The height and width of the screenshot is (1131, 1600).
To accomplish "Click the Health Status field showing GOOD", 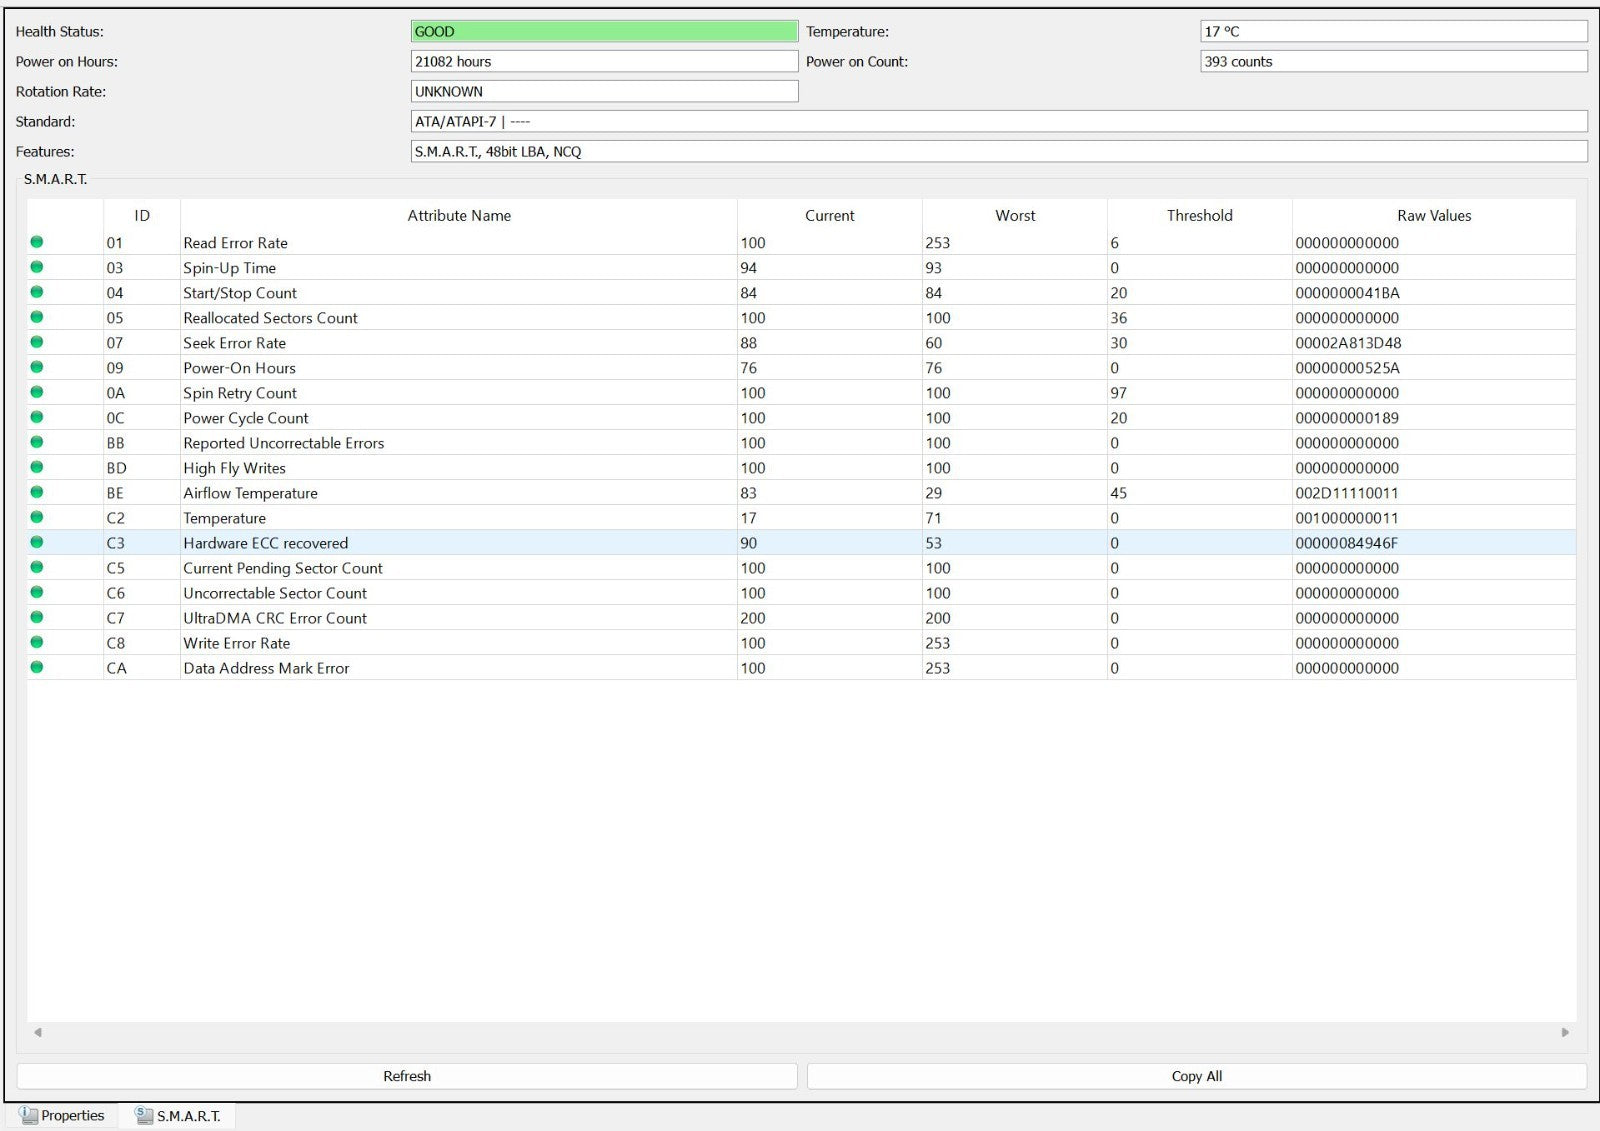I will tap(604, 31).
